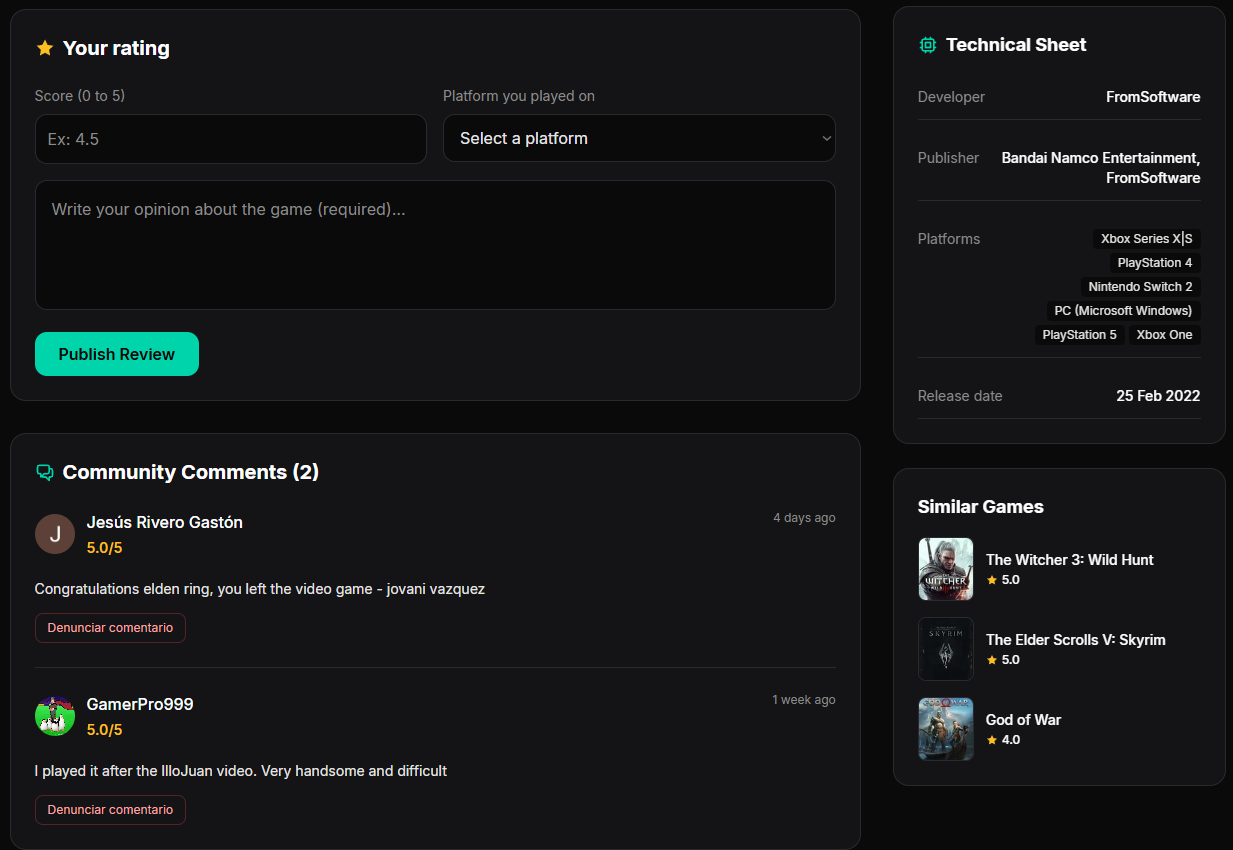Screen dimensions: 1233x850
Task: Click the 5.0/5 rating under GamerPro999
Action: (x=105, y=730)
